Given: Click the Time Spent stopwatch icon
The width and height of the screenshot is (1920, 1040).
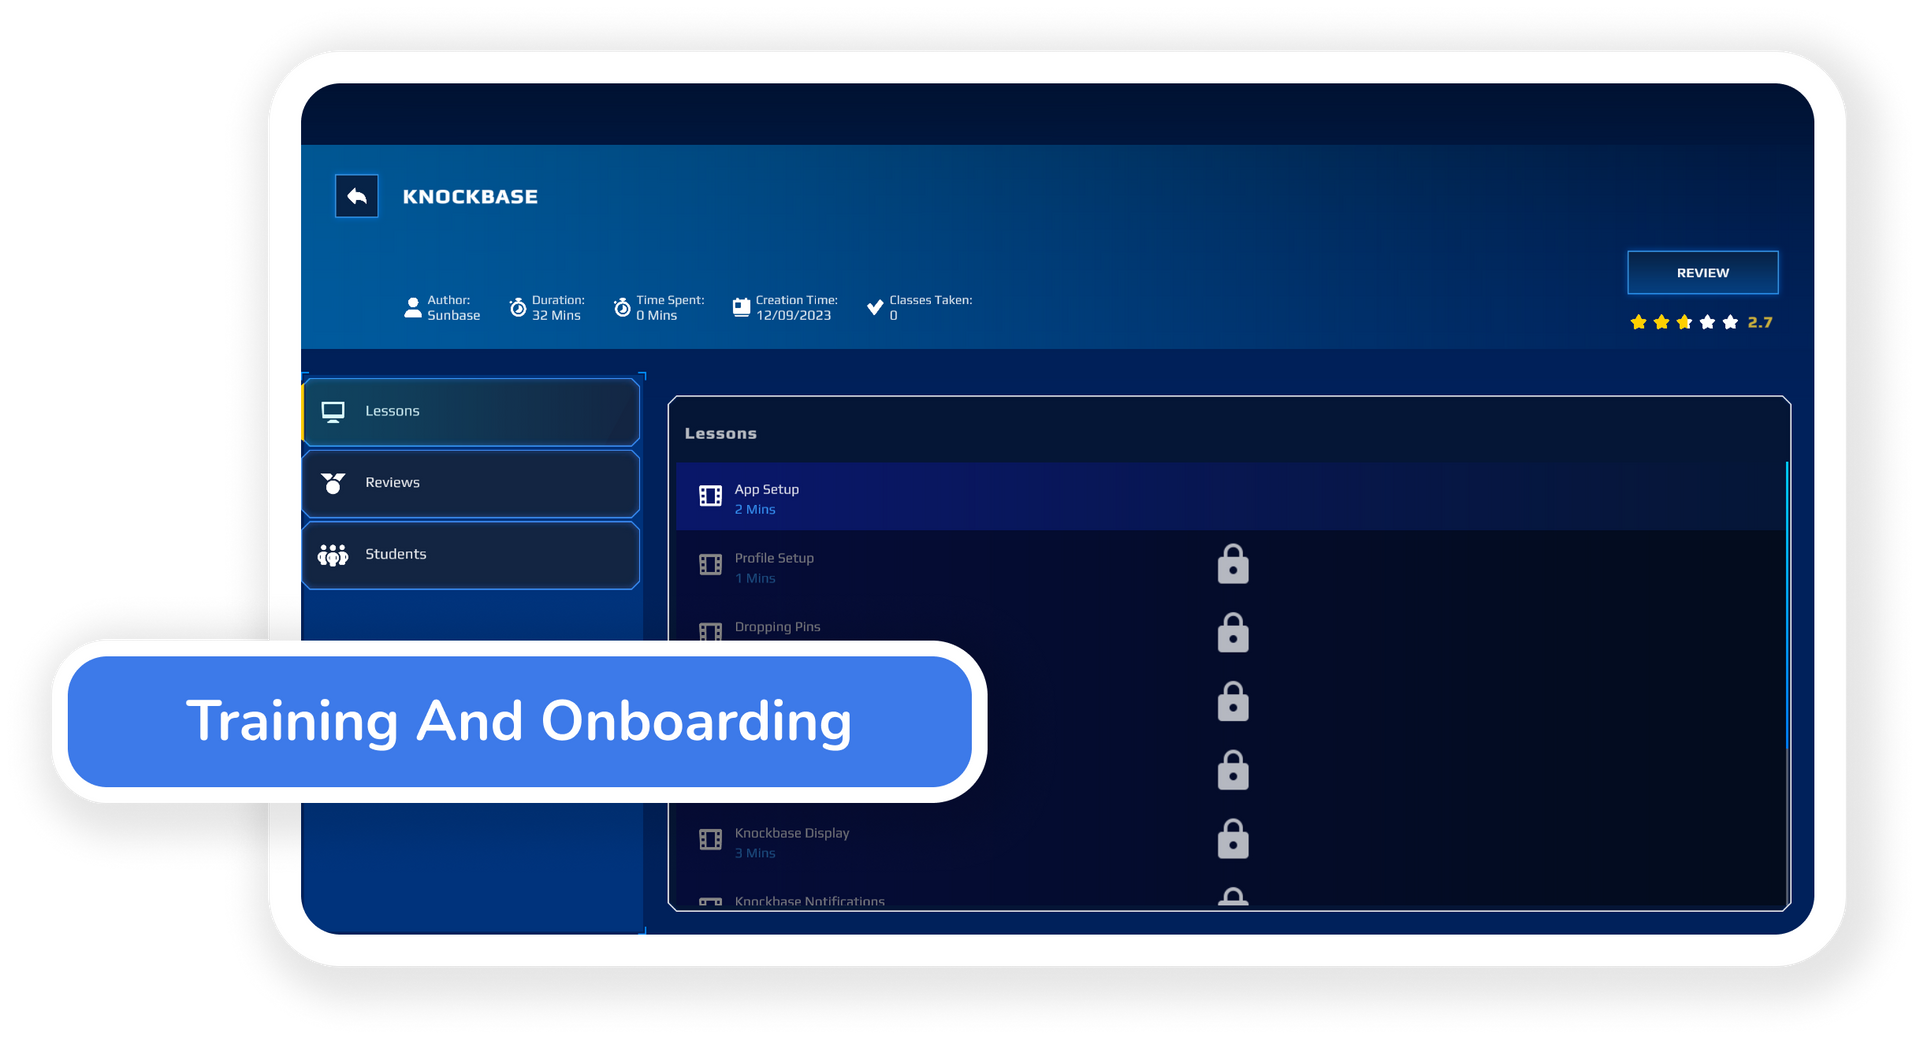Looking at the screenshot, I should tap(622, 308).
